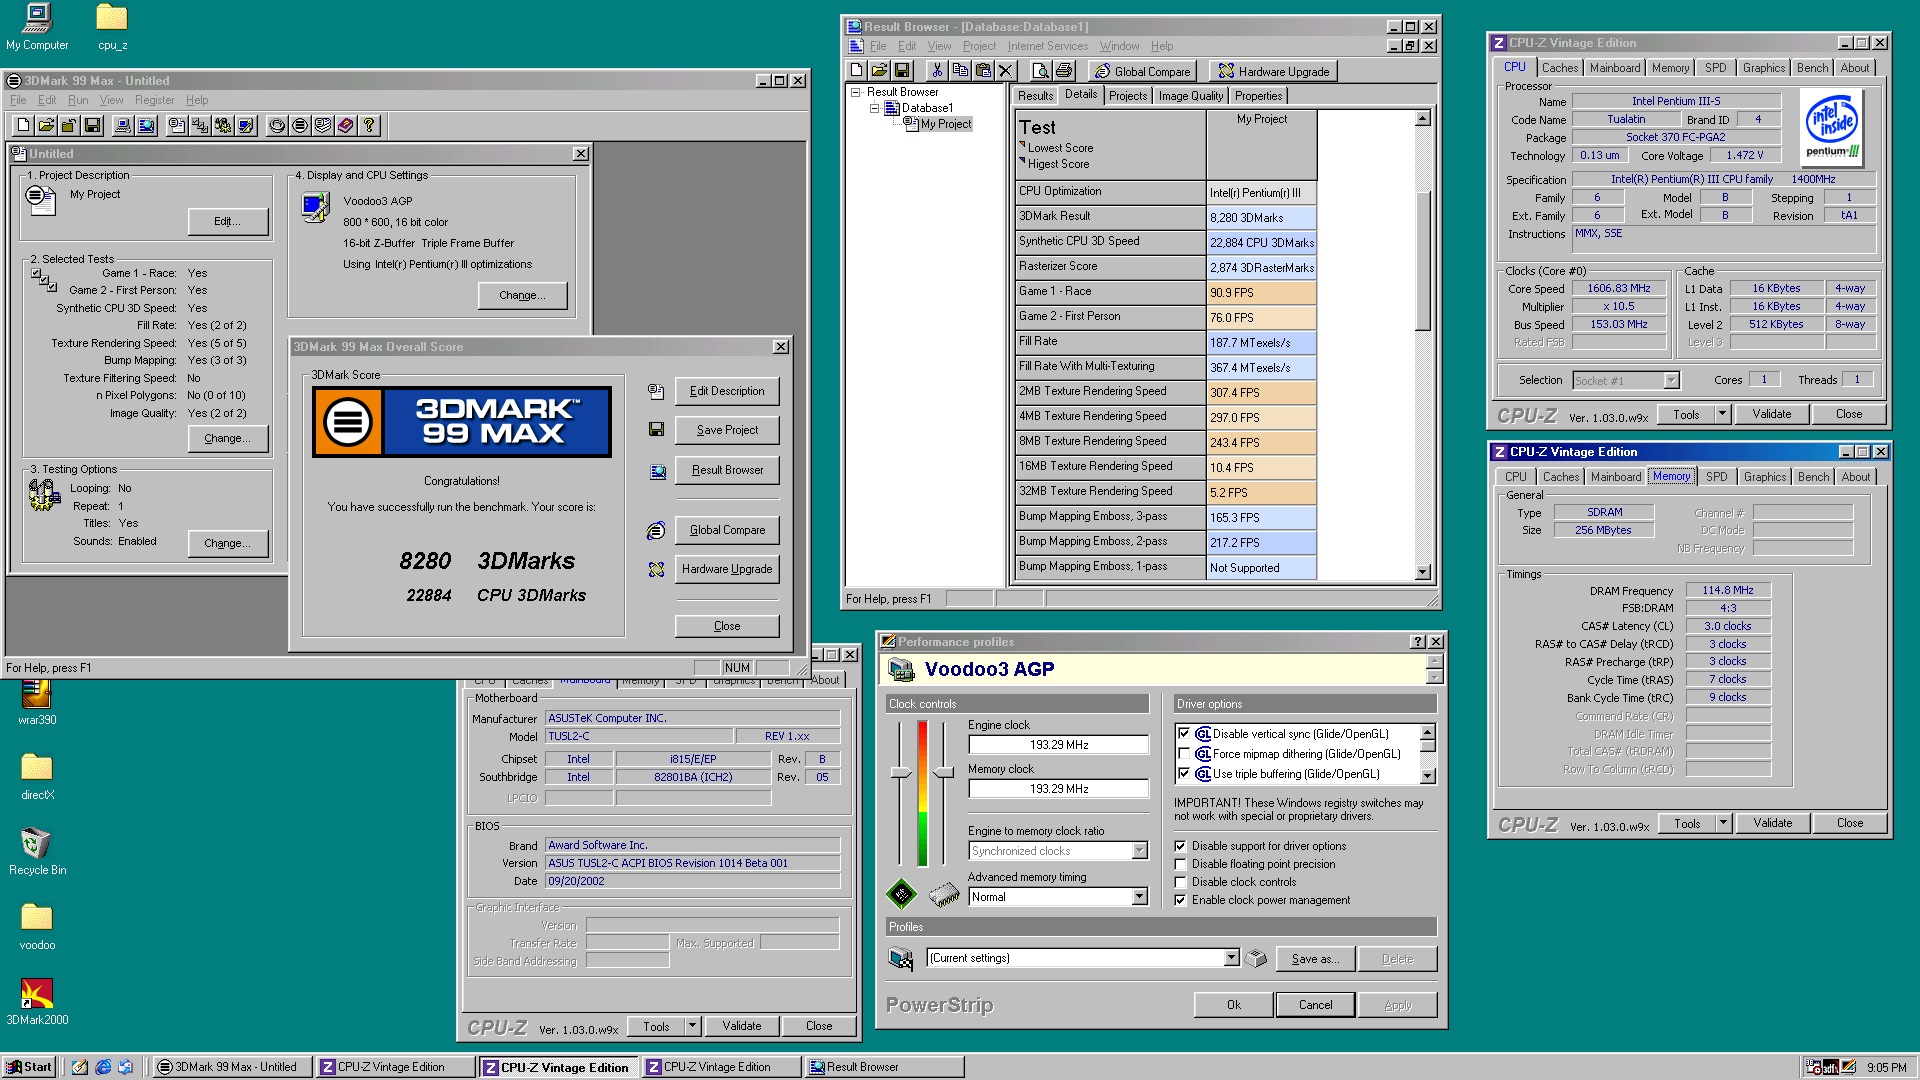Click memory module icon in PowerStrip profiles
This screenshot has height=1080, width=1920.
(944, 894)
